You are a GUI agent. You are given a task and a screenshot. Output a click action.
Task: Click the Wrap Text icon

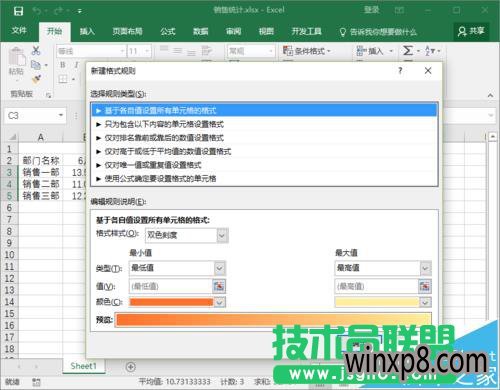point(207,51)
